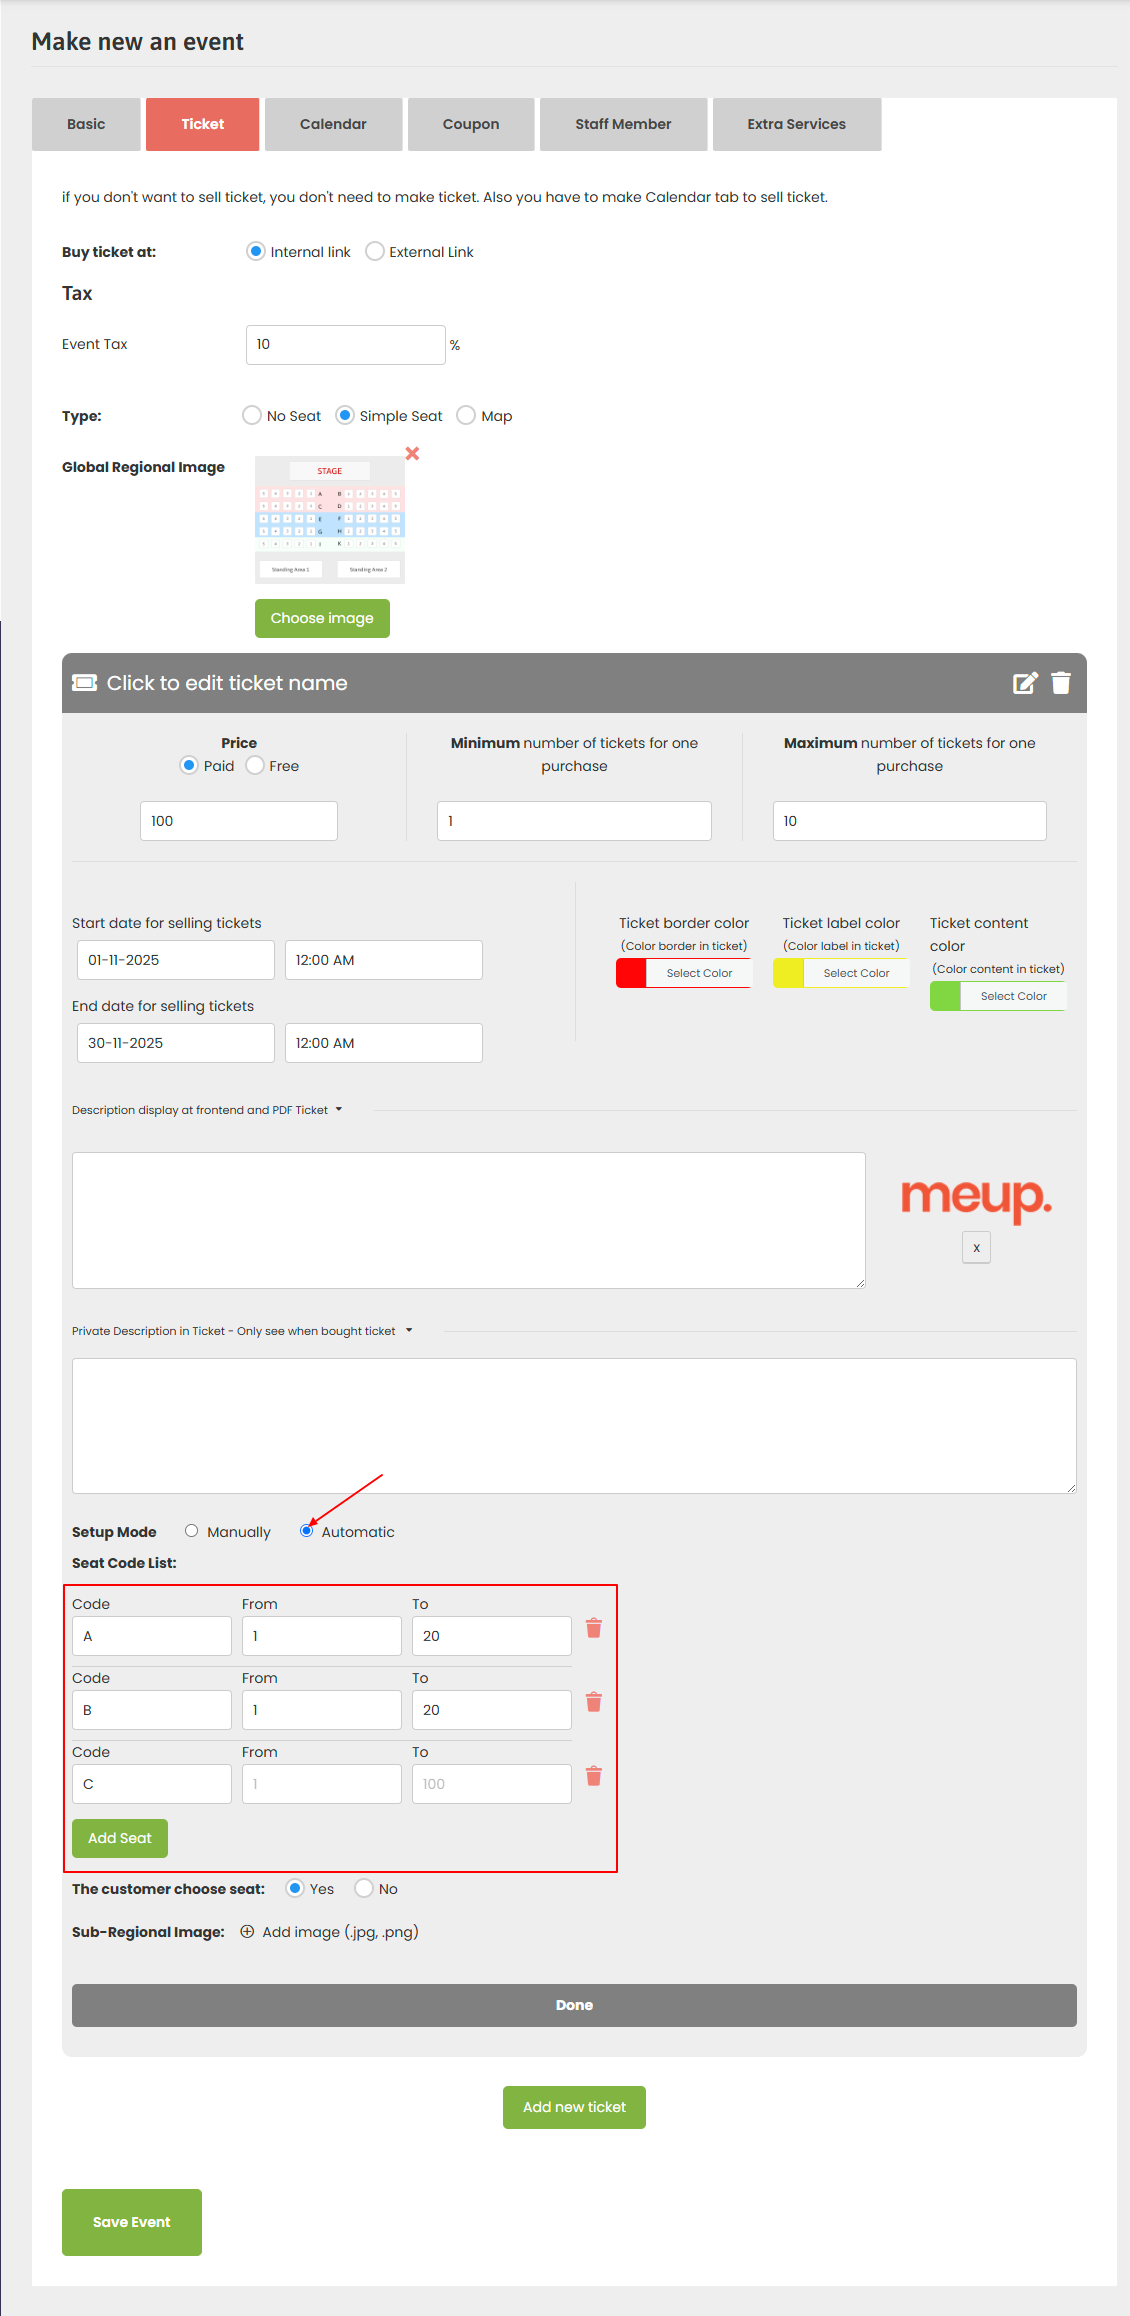Set ticket price to Free
The width and height of the screenshot is (1130, 2316).
(256, 766)
